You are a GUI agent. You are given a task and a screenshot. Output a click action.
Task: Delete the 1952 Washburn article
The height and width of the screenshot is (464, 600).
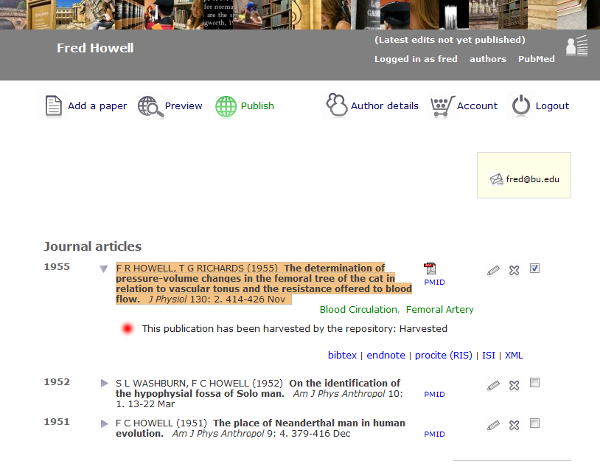514,385
